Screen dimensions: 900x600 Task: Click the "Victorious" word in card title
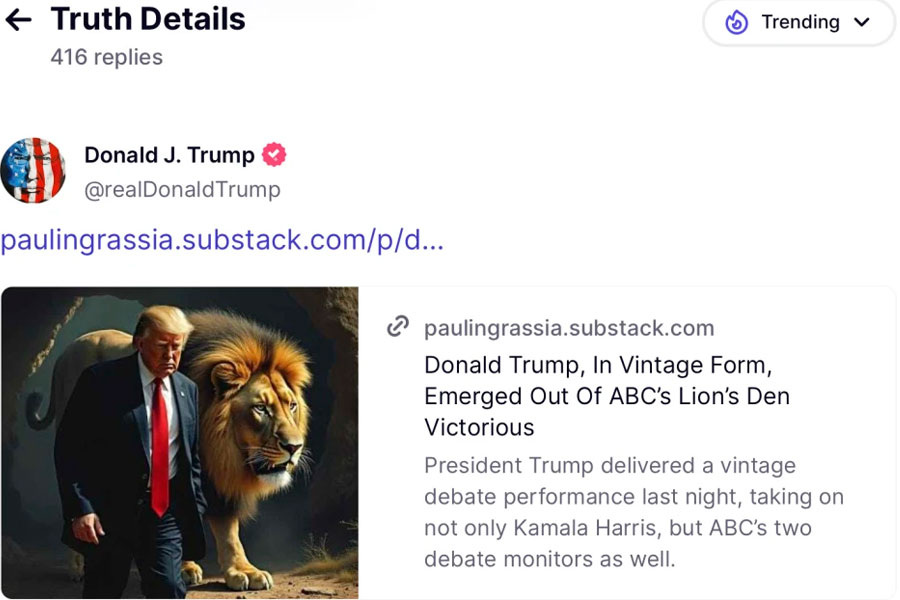(x=479, y=427)
